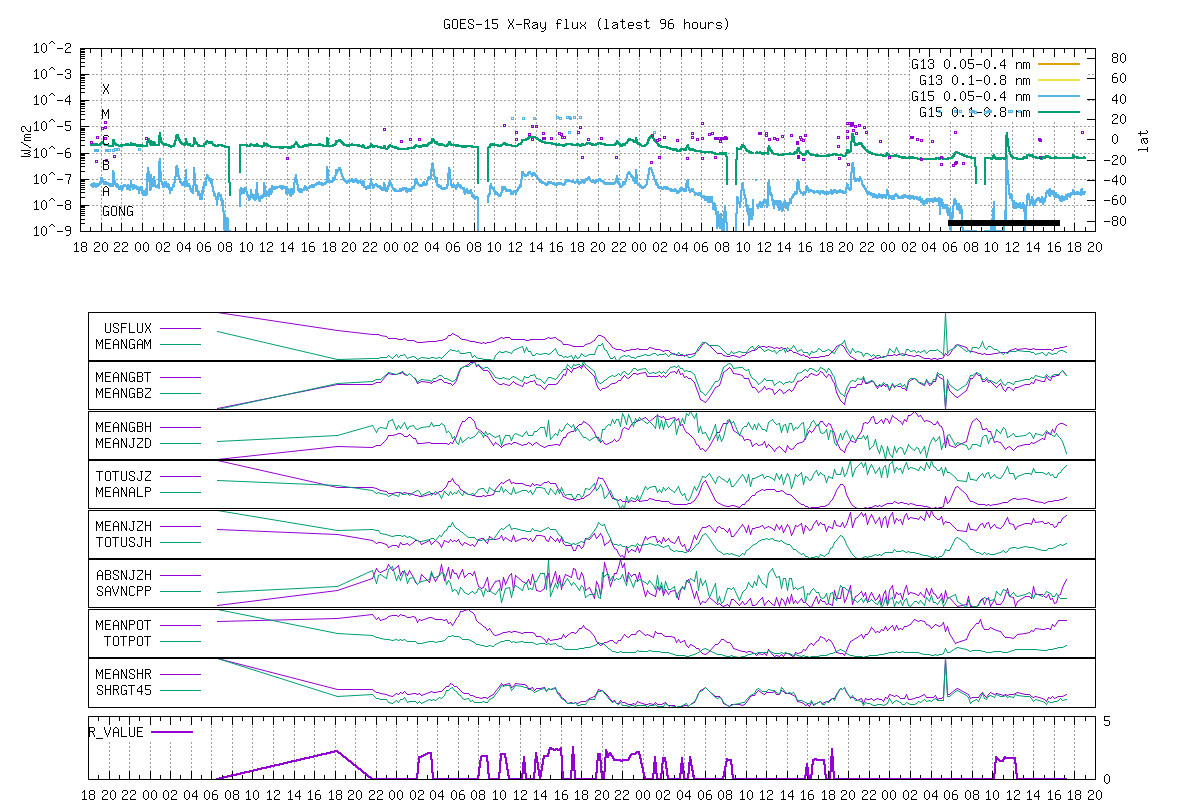Select the MEANGBH series label
Image resolution: width=1200 pixels, height=800 pixels.
(x=123, y=427)
